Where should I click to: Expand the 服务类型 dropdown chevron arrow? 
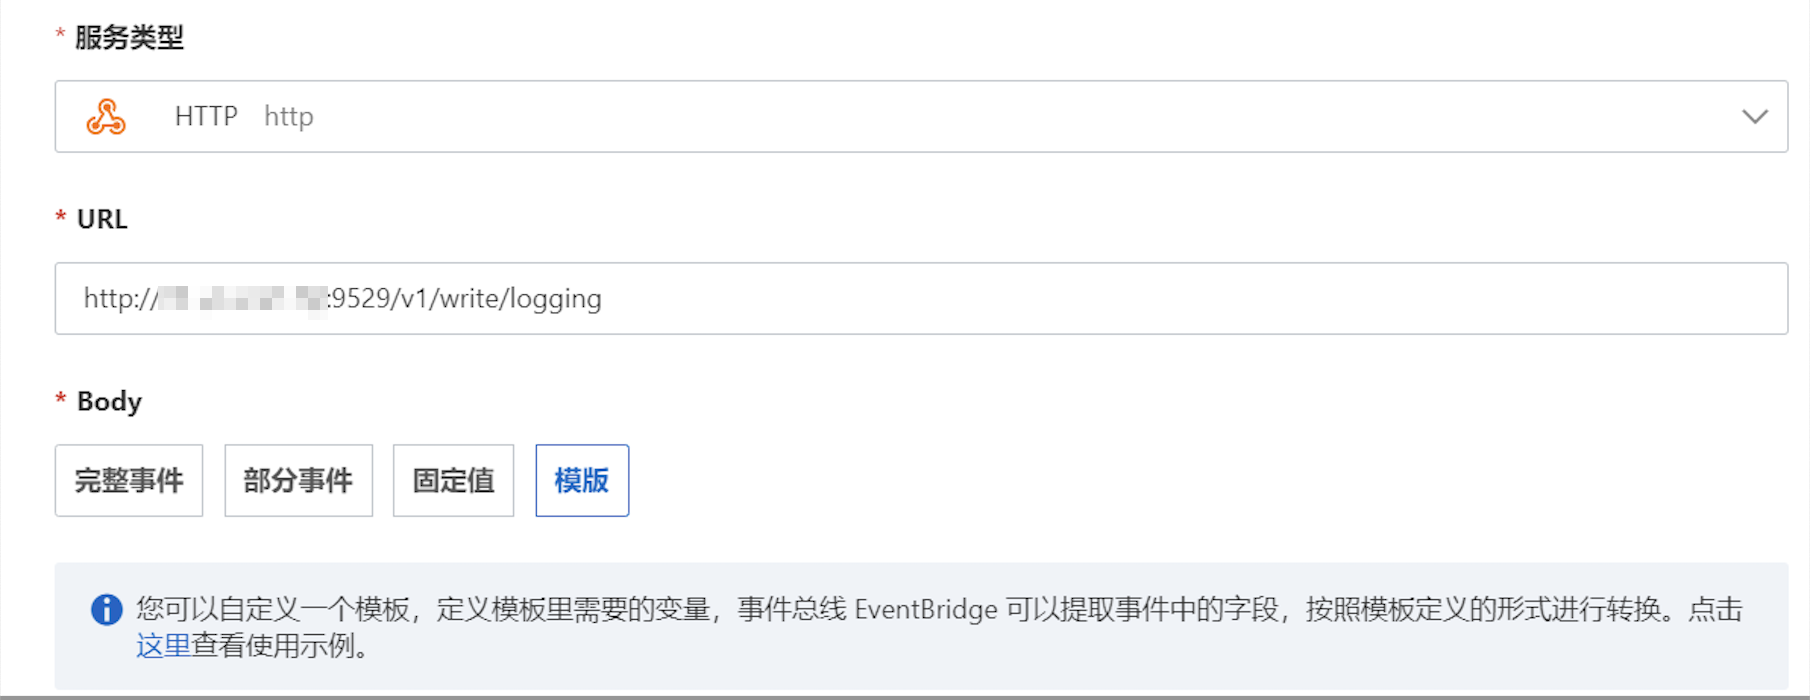1754,117
